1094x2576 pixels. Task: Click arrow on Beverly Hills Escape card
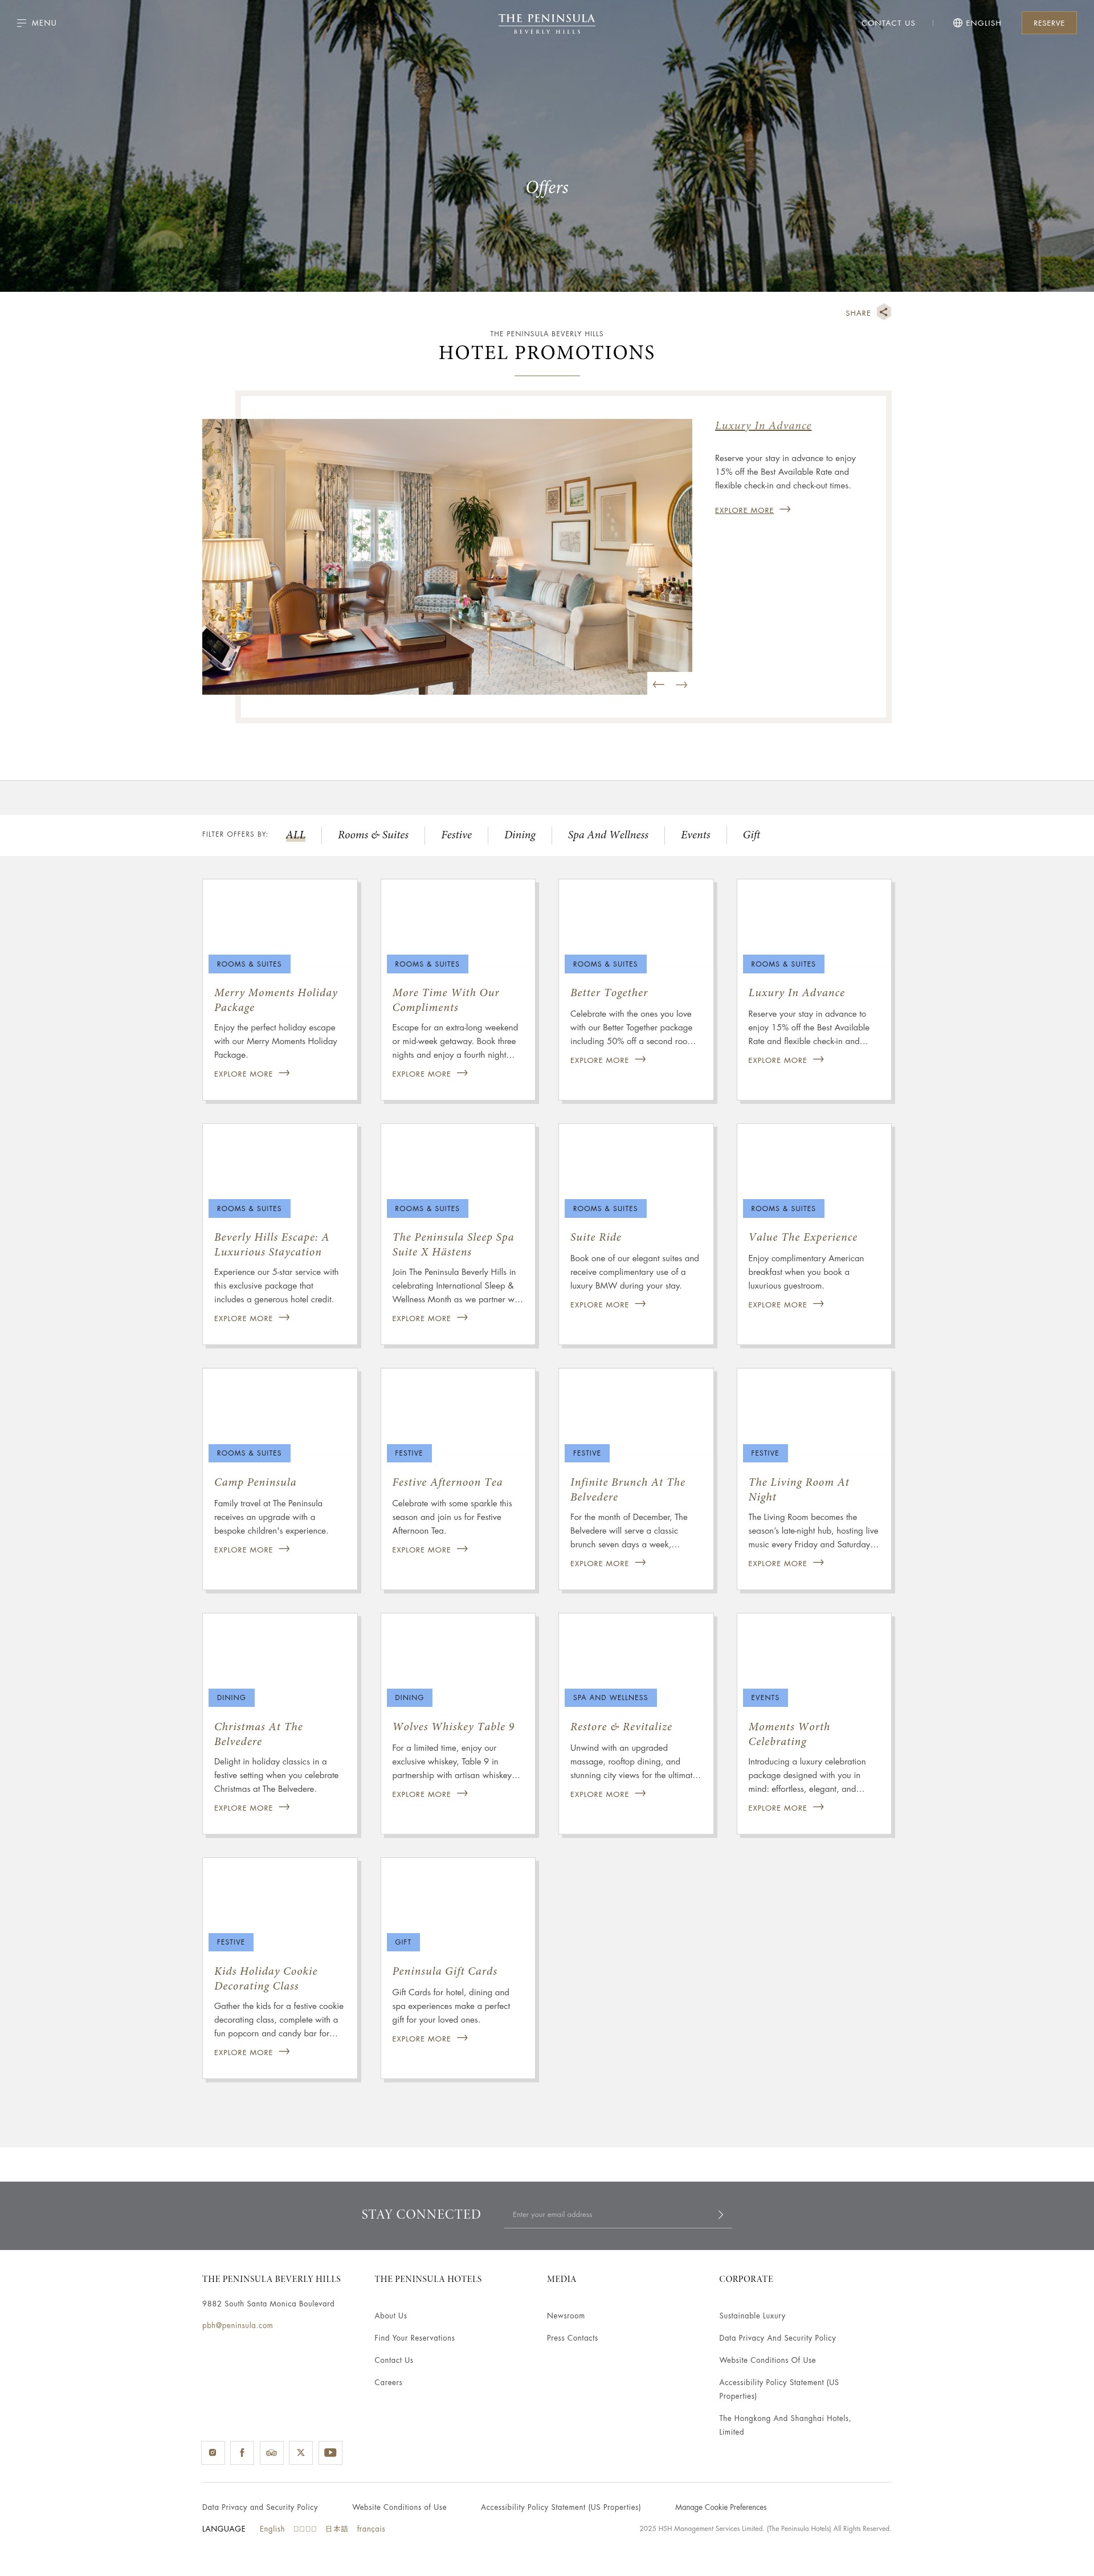click(284, 1317)
